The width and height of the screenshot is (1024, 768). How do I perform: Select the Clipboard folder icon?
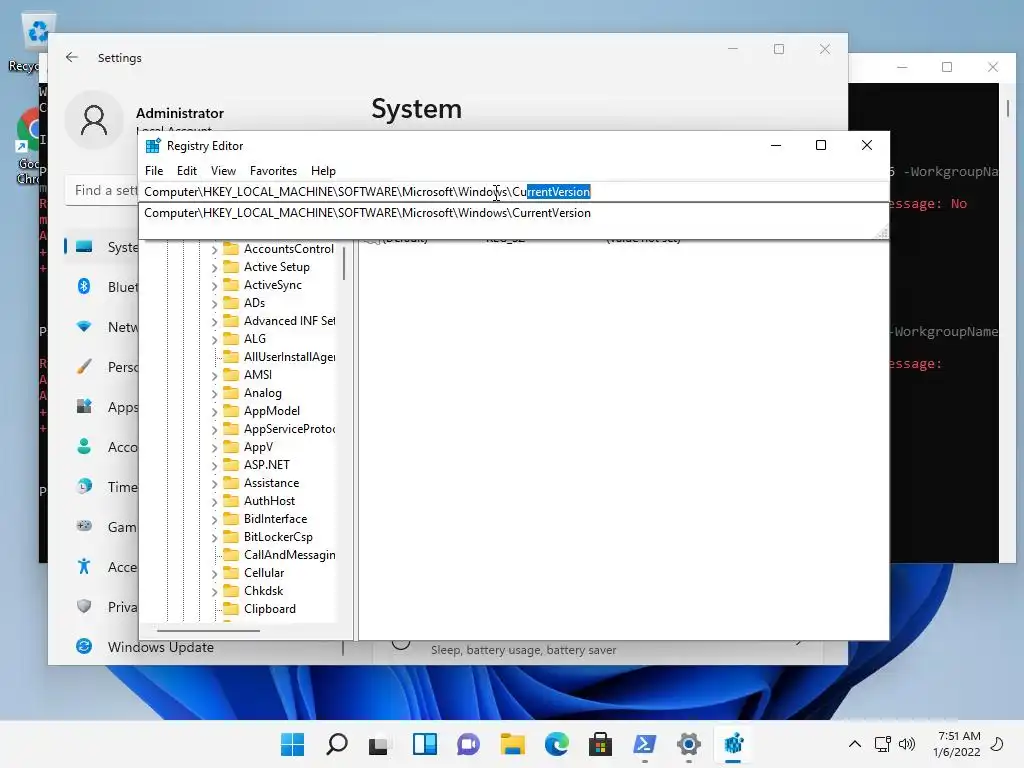pyautogui.click(x=231, y=609)
